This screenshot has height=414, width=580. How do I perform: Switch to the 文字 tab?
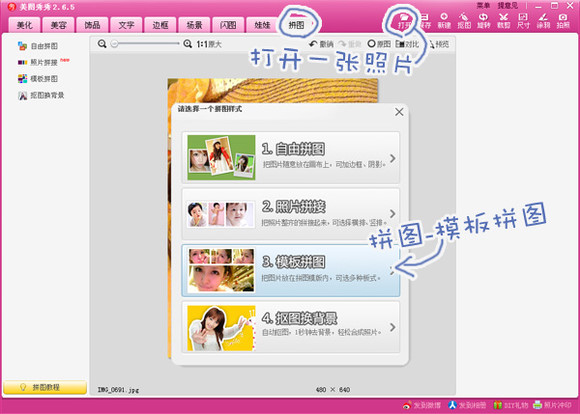[x=126, y=25]
